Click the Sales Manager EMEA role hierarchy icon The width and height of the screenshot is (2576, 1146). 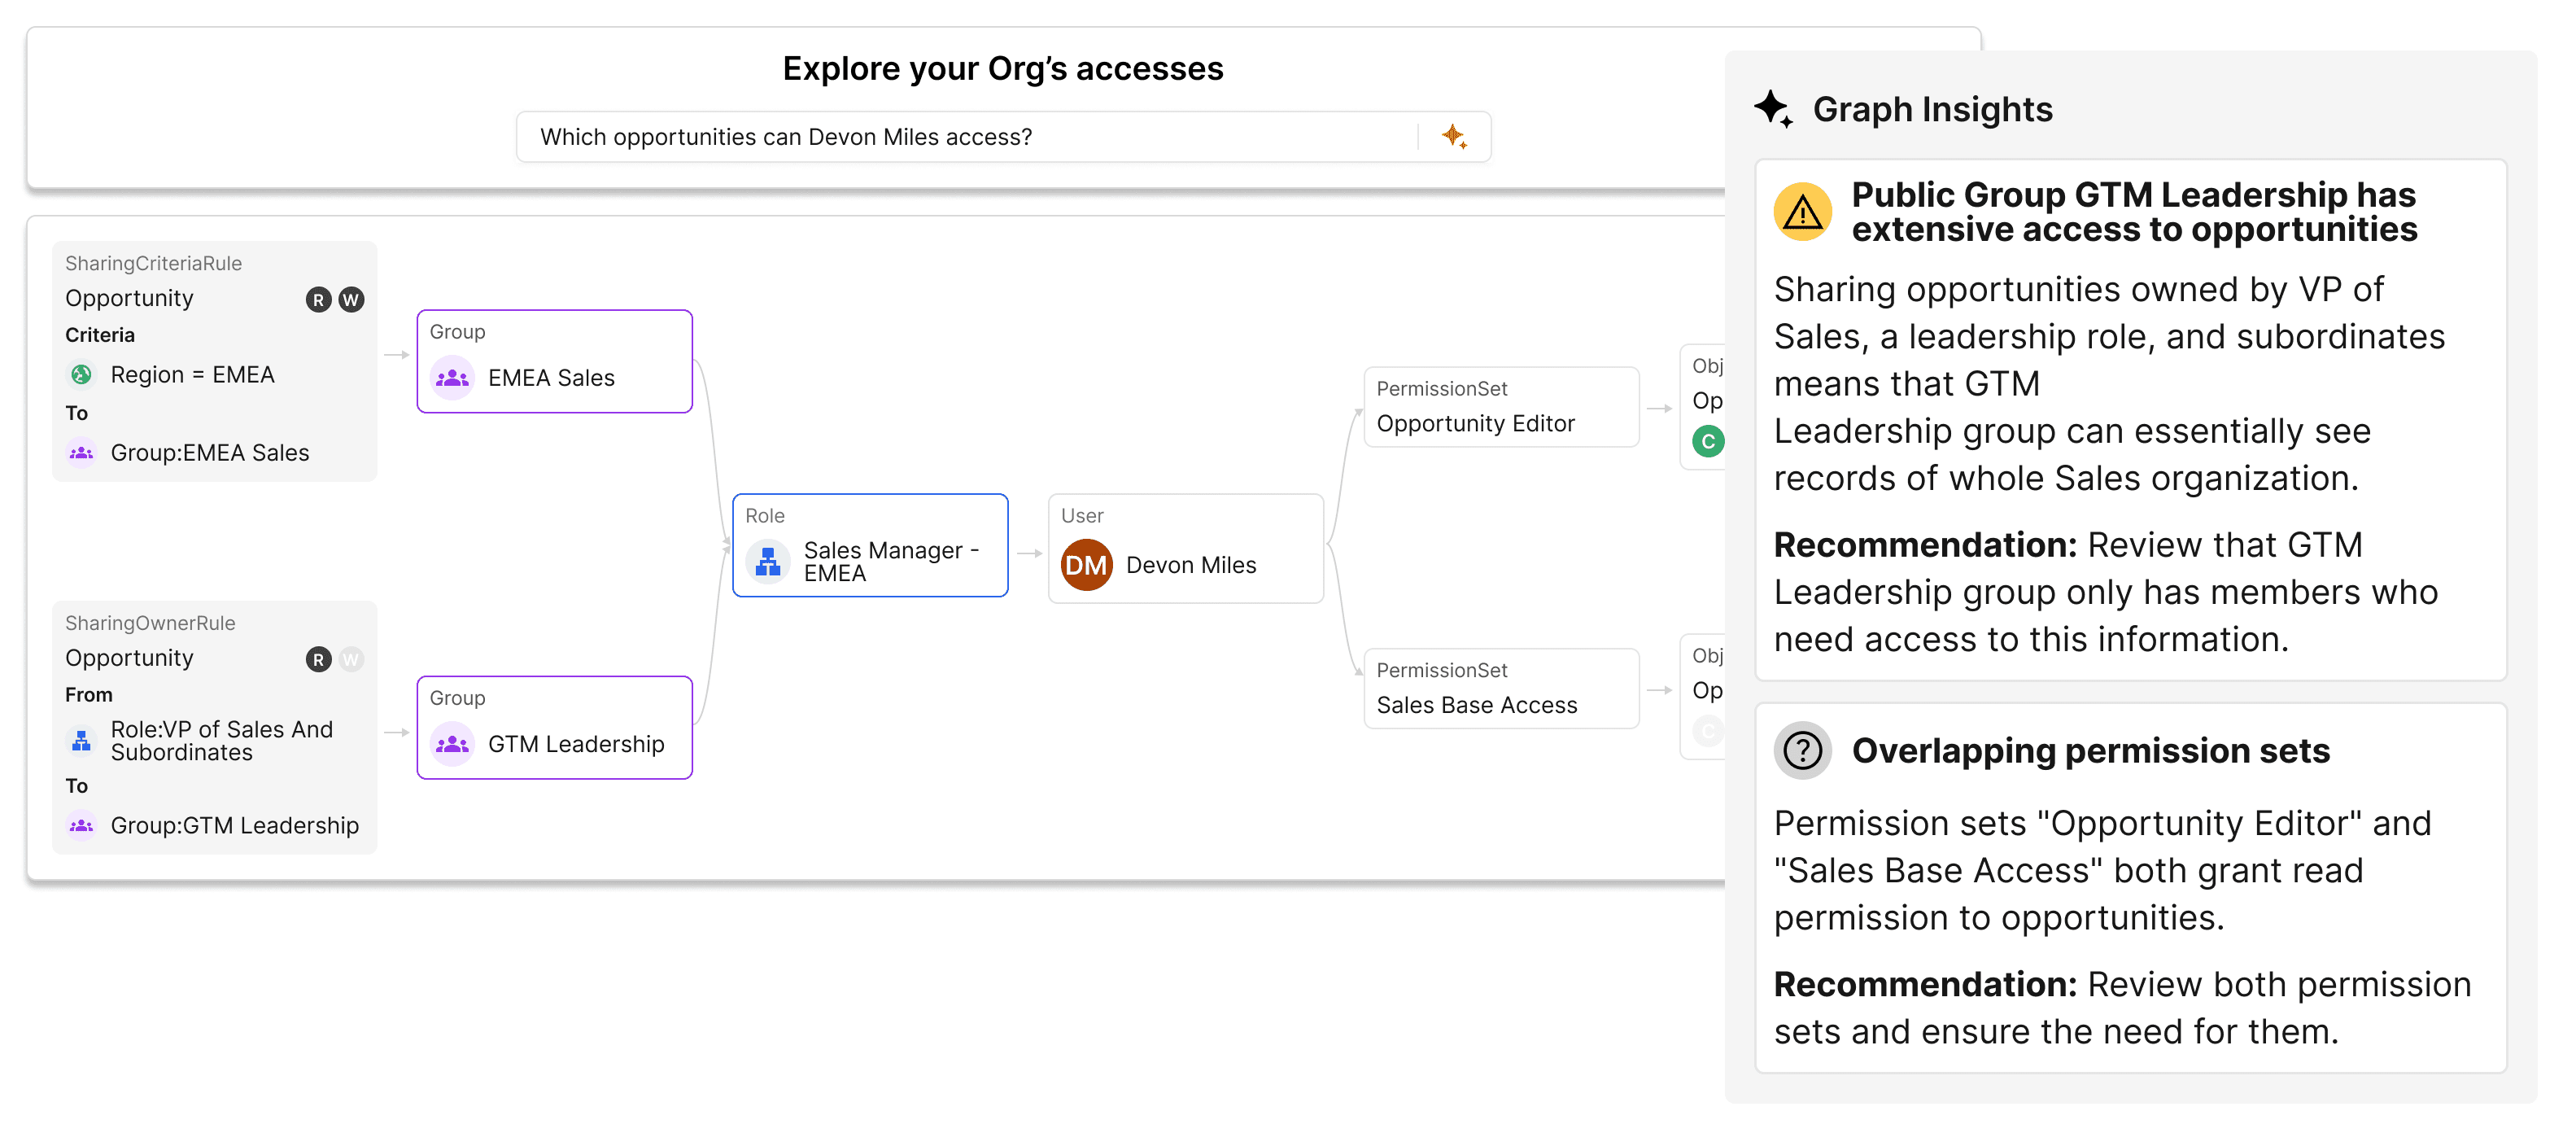click(768, 562)
